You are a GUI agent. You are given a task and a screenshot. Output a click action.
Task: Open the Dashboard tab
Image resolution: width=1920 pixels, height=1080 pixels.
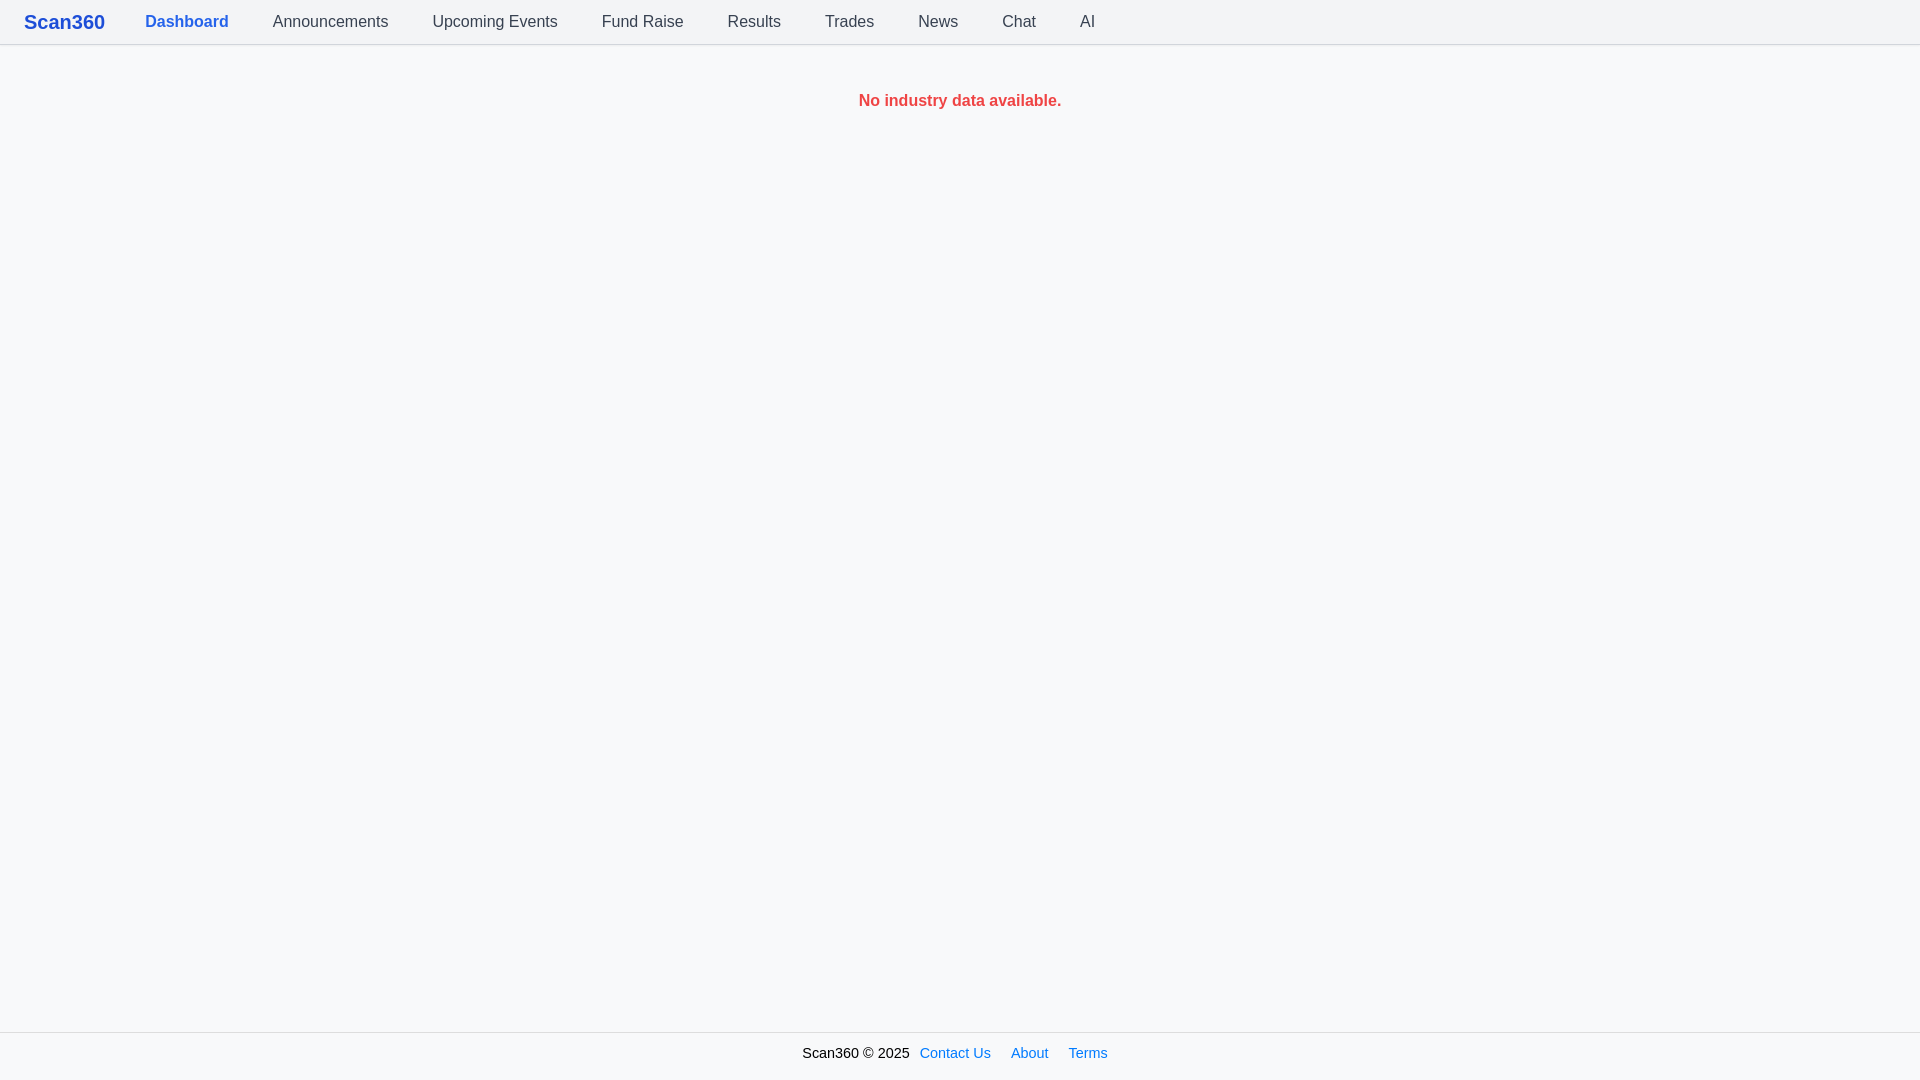(187, 22)
